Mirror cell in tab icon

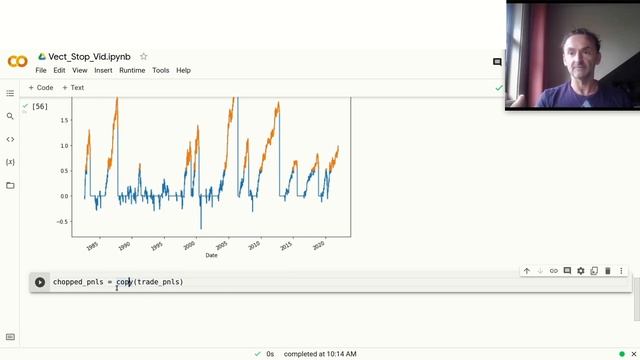(594, 271)
